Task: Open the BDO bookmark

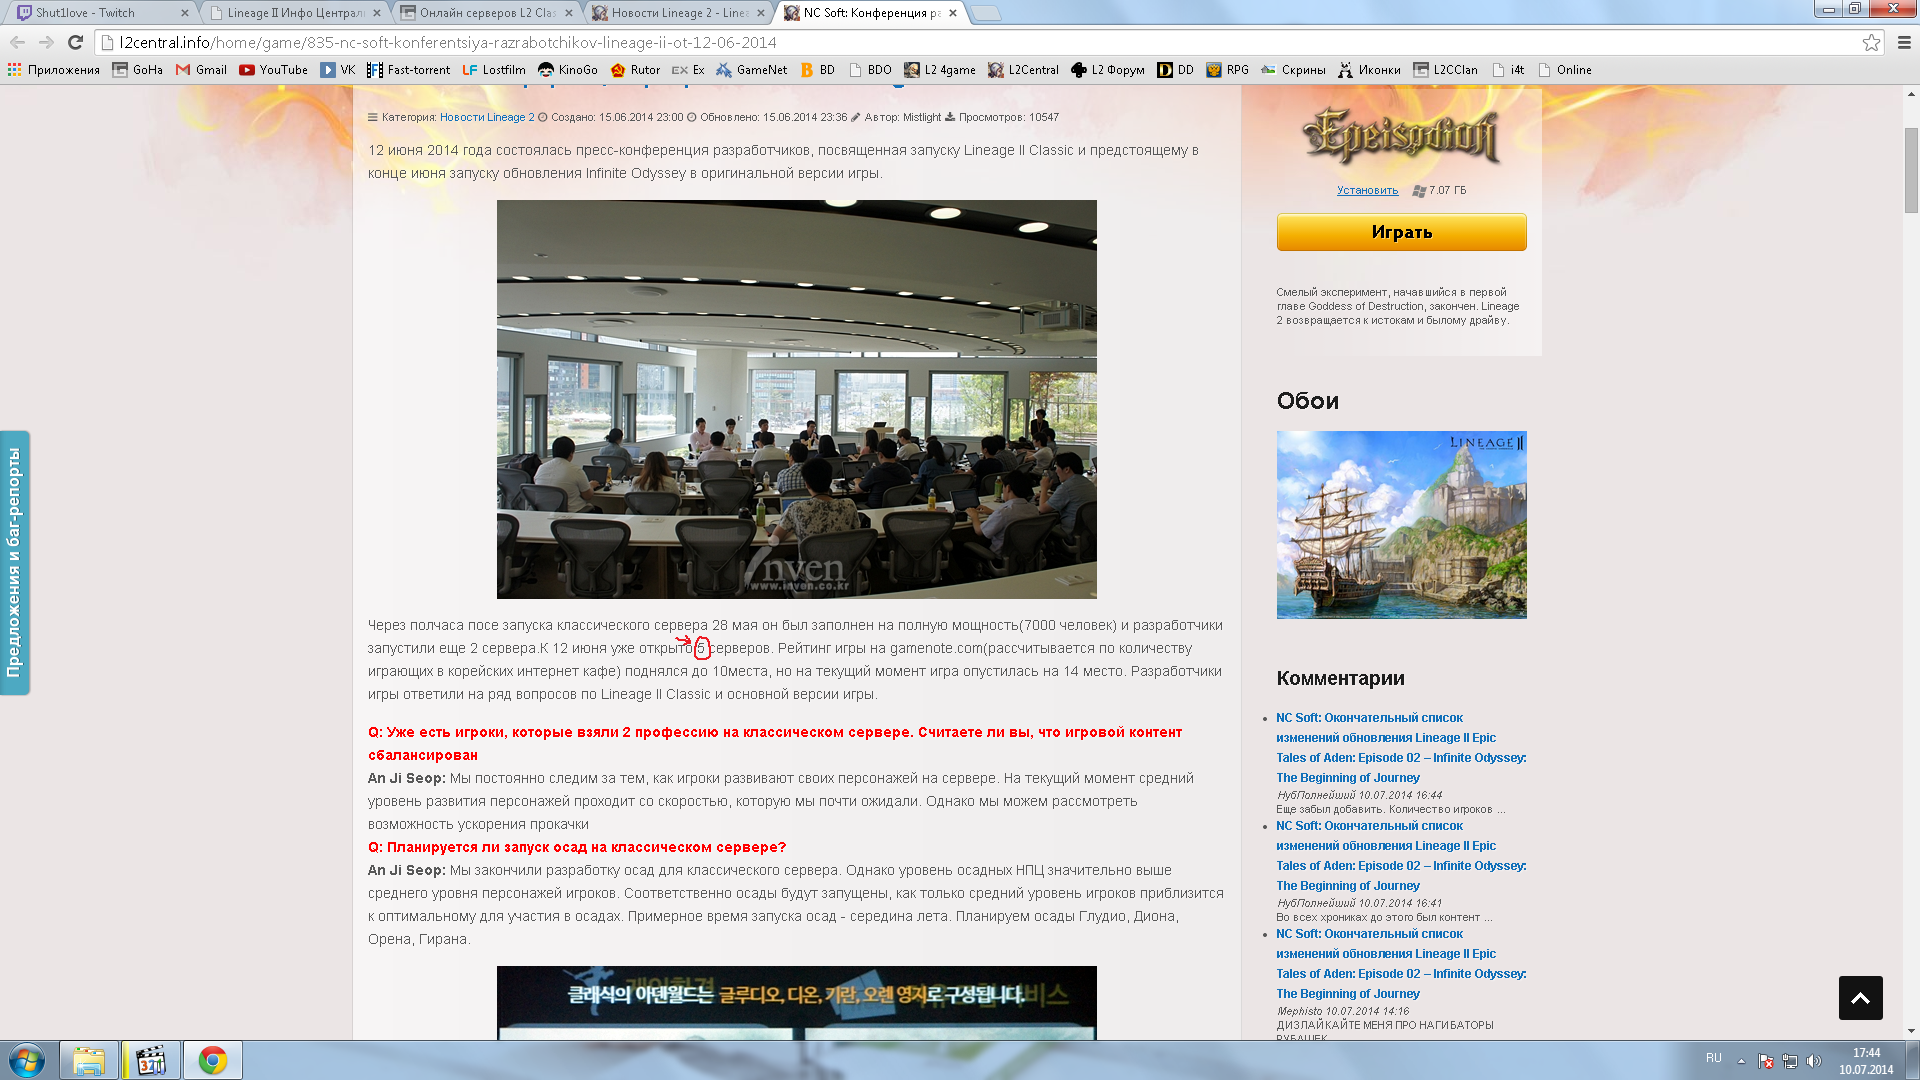Action: tap(870, 70)
